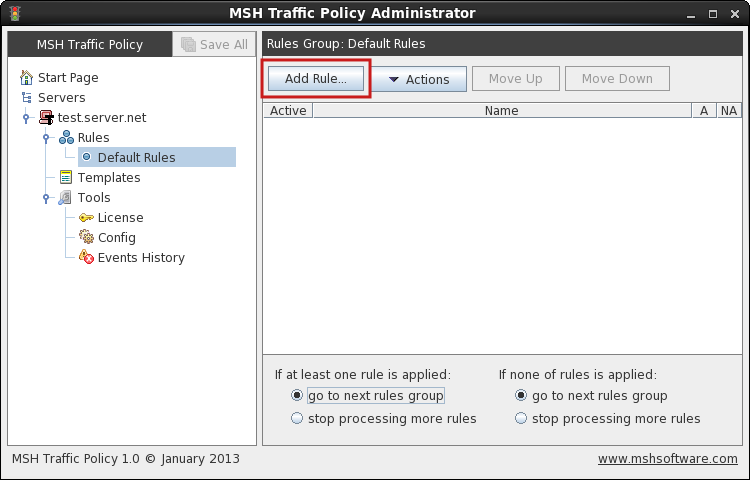
Task: Select 'go to next rules group' under 'none of rules'
Action: coord(521,395)
